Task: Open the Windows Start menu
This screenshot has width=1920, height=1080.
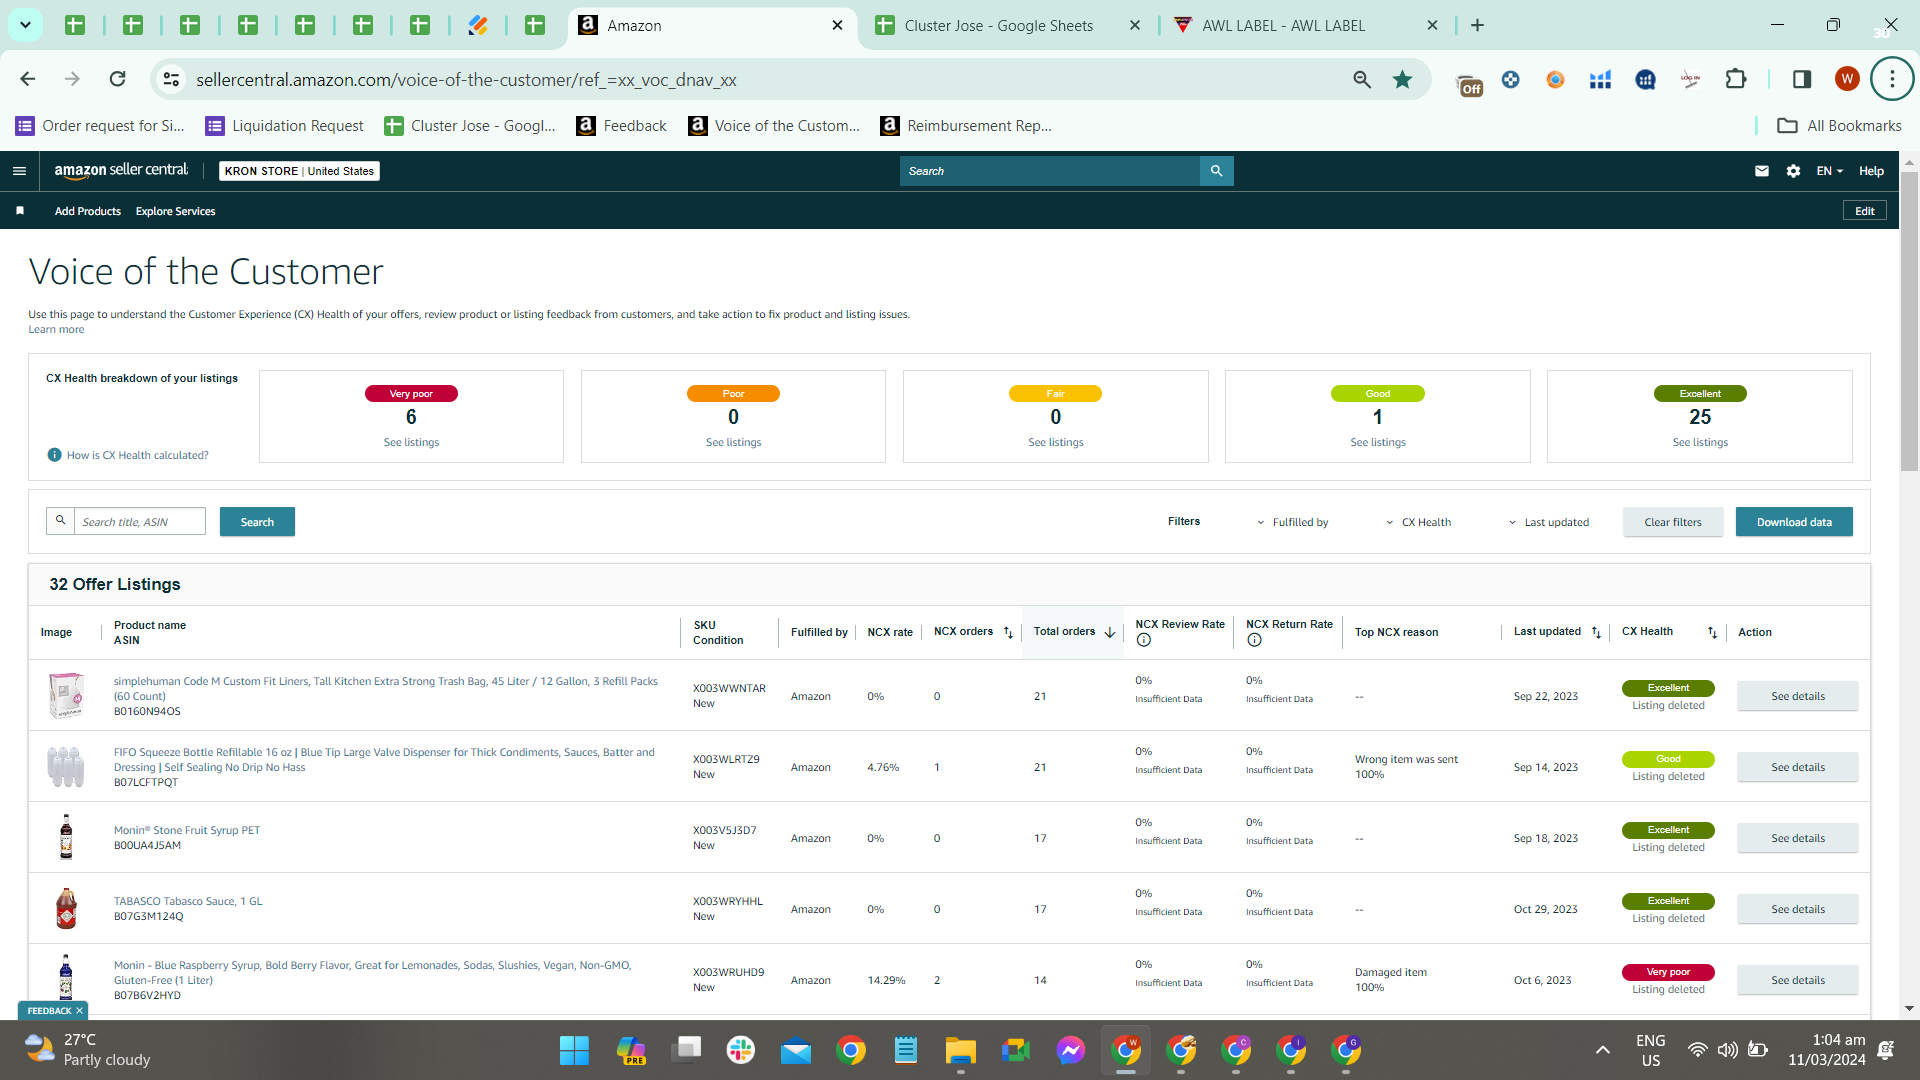Action: pos(574,1050)
